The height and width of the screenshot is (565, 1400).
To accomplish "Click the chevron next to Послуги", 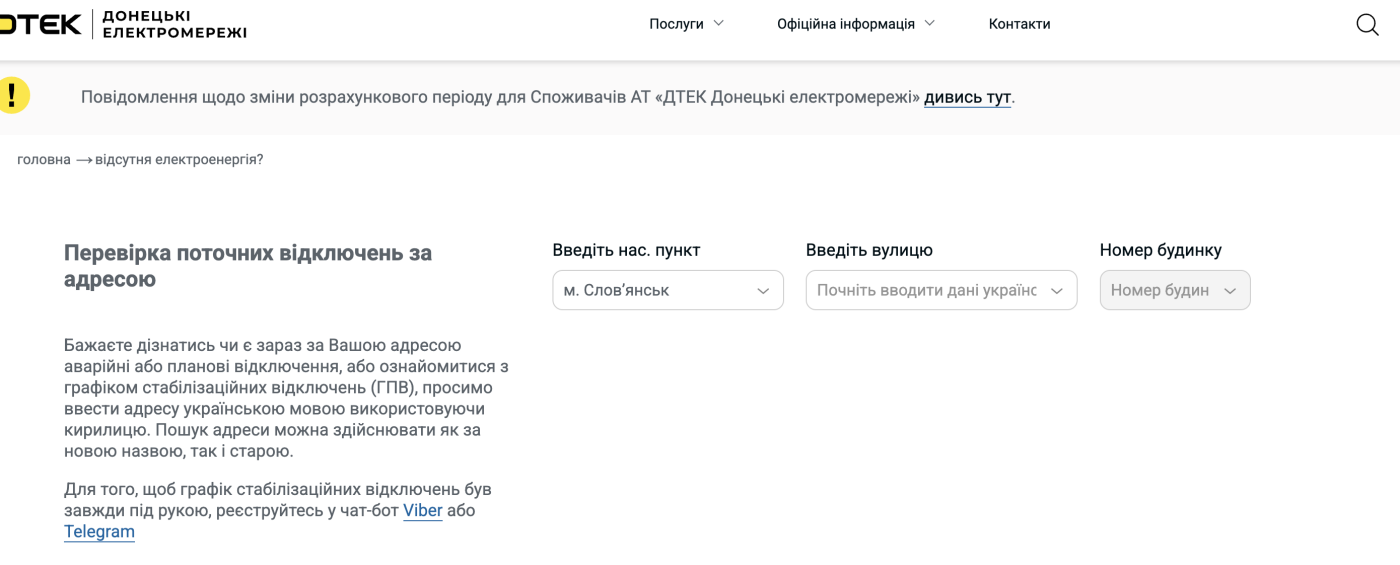I will [718, 24].
